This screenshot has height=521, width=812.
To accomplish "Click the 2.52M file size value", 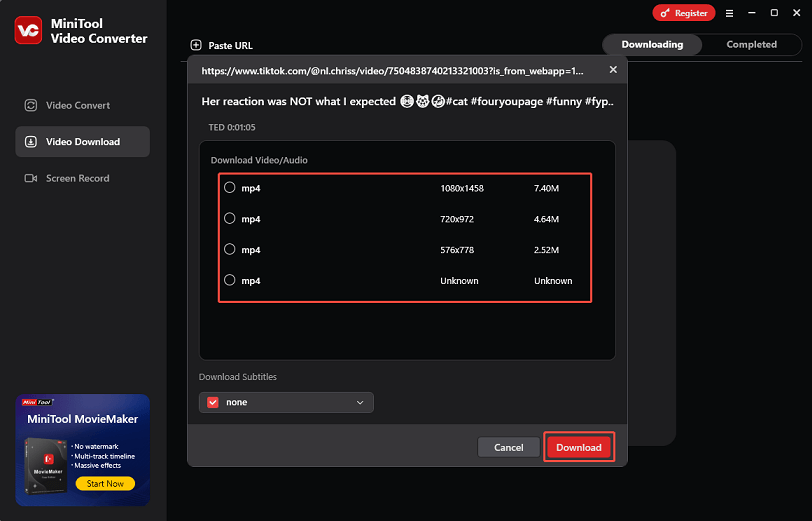I will (x=546, y=250).
